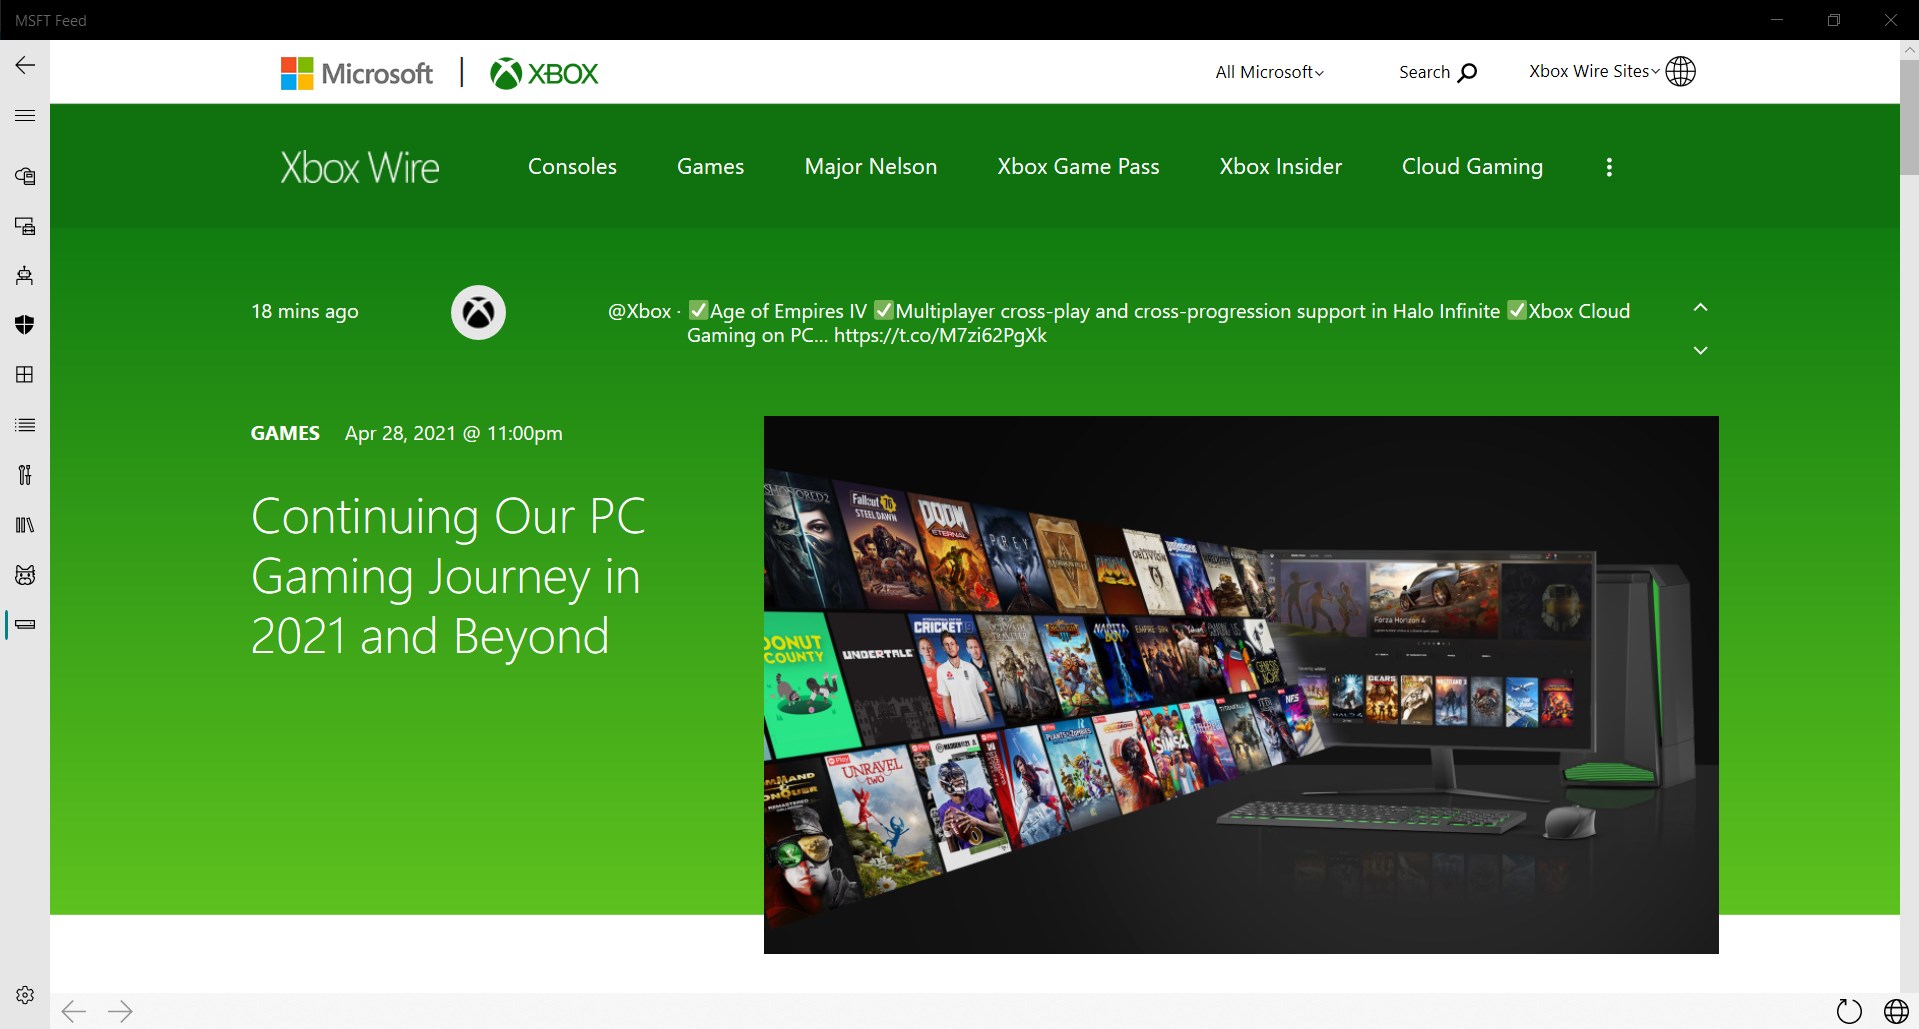Open the cloud news feed sidebar icon

[25, 176]
